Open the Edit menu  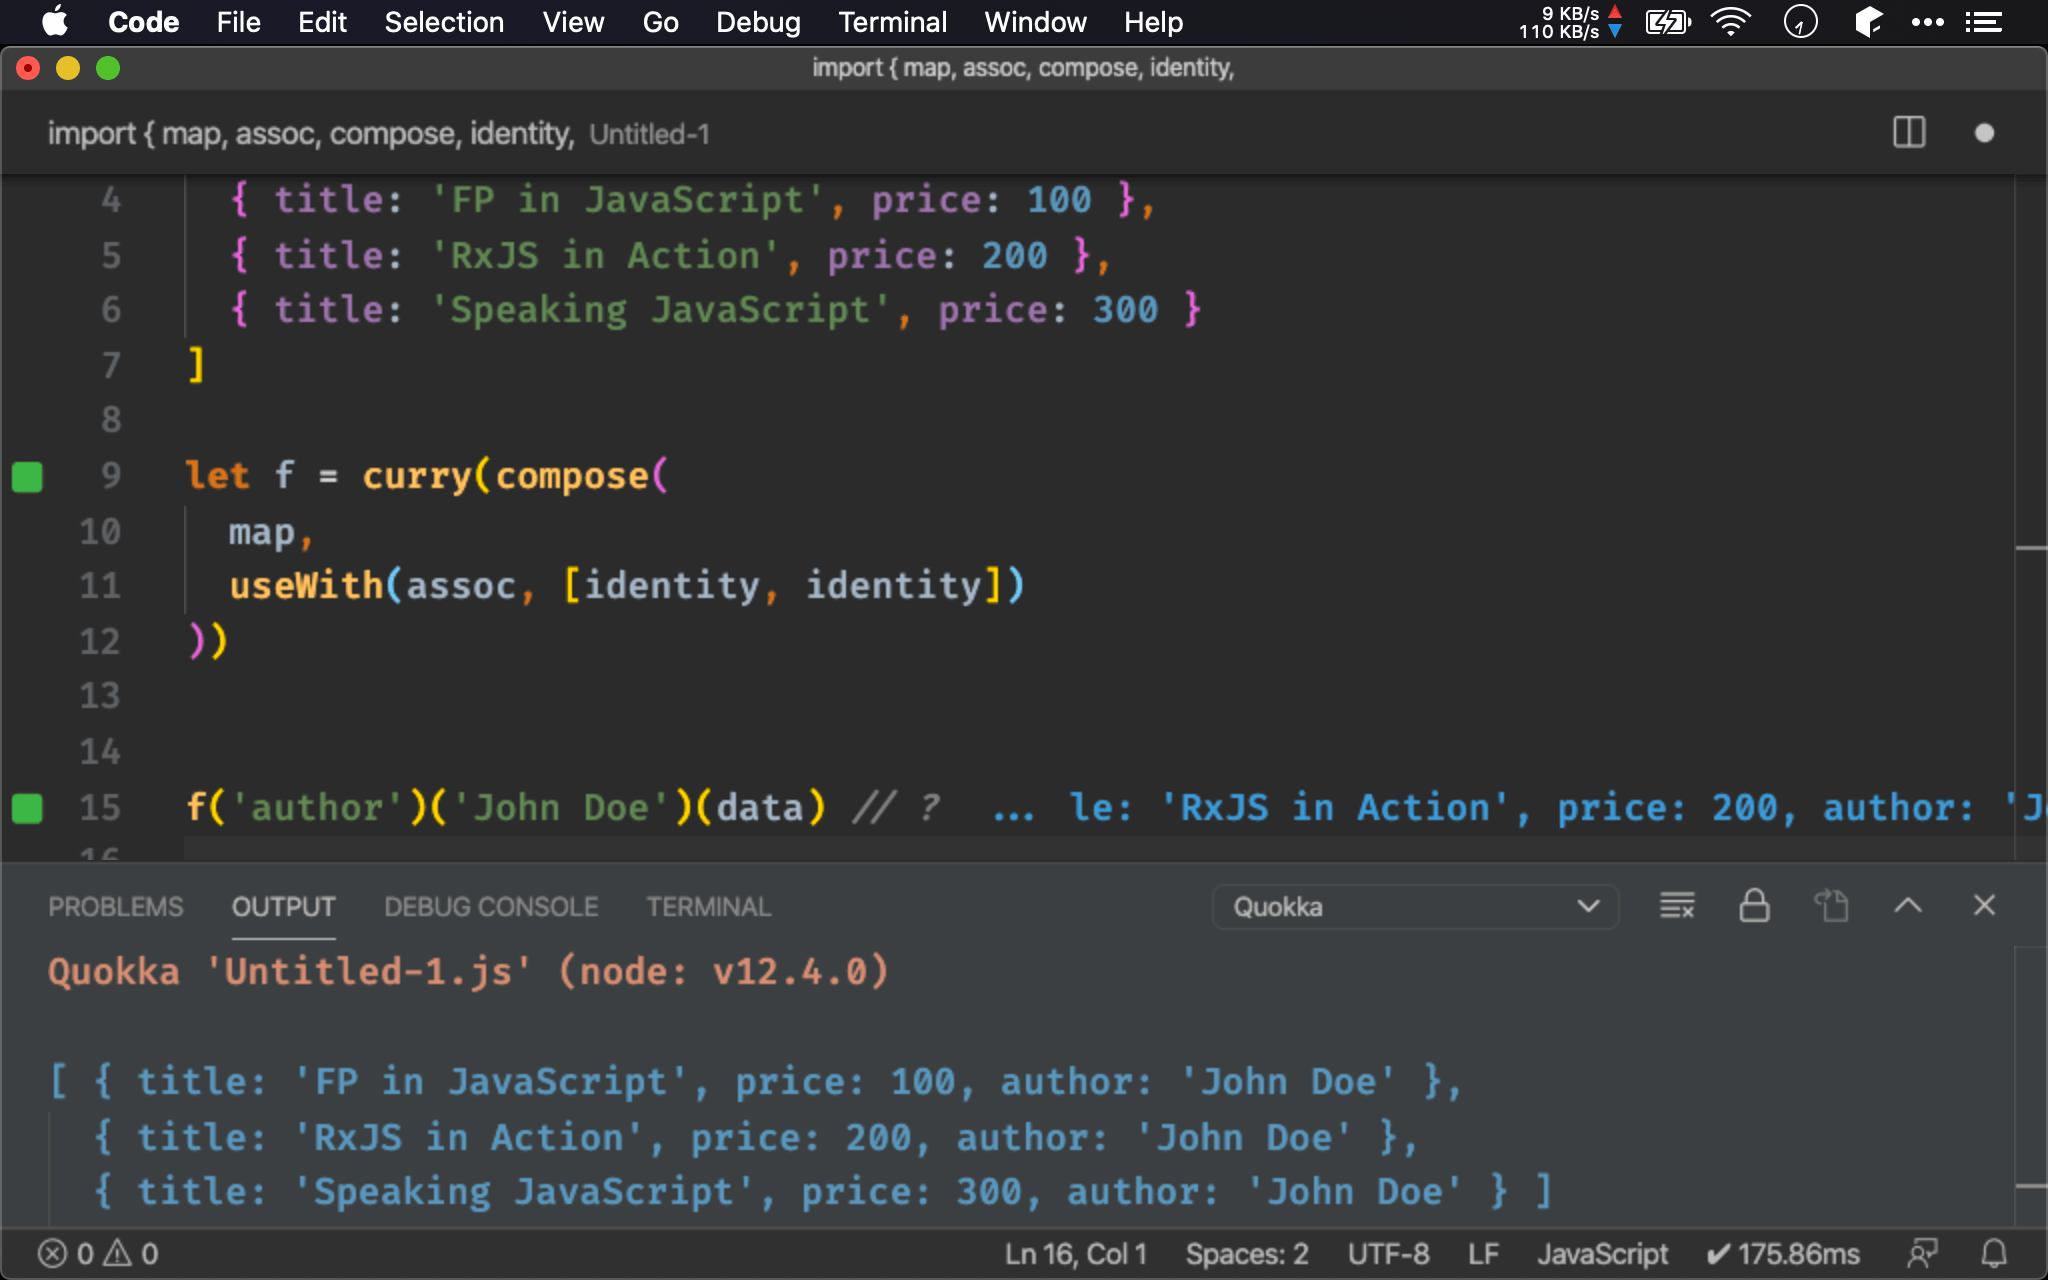(322, 22)
